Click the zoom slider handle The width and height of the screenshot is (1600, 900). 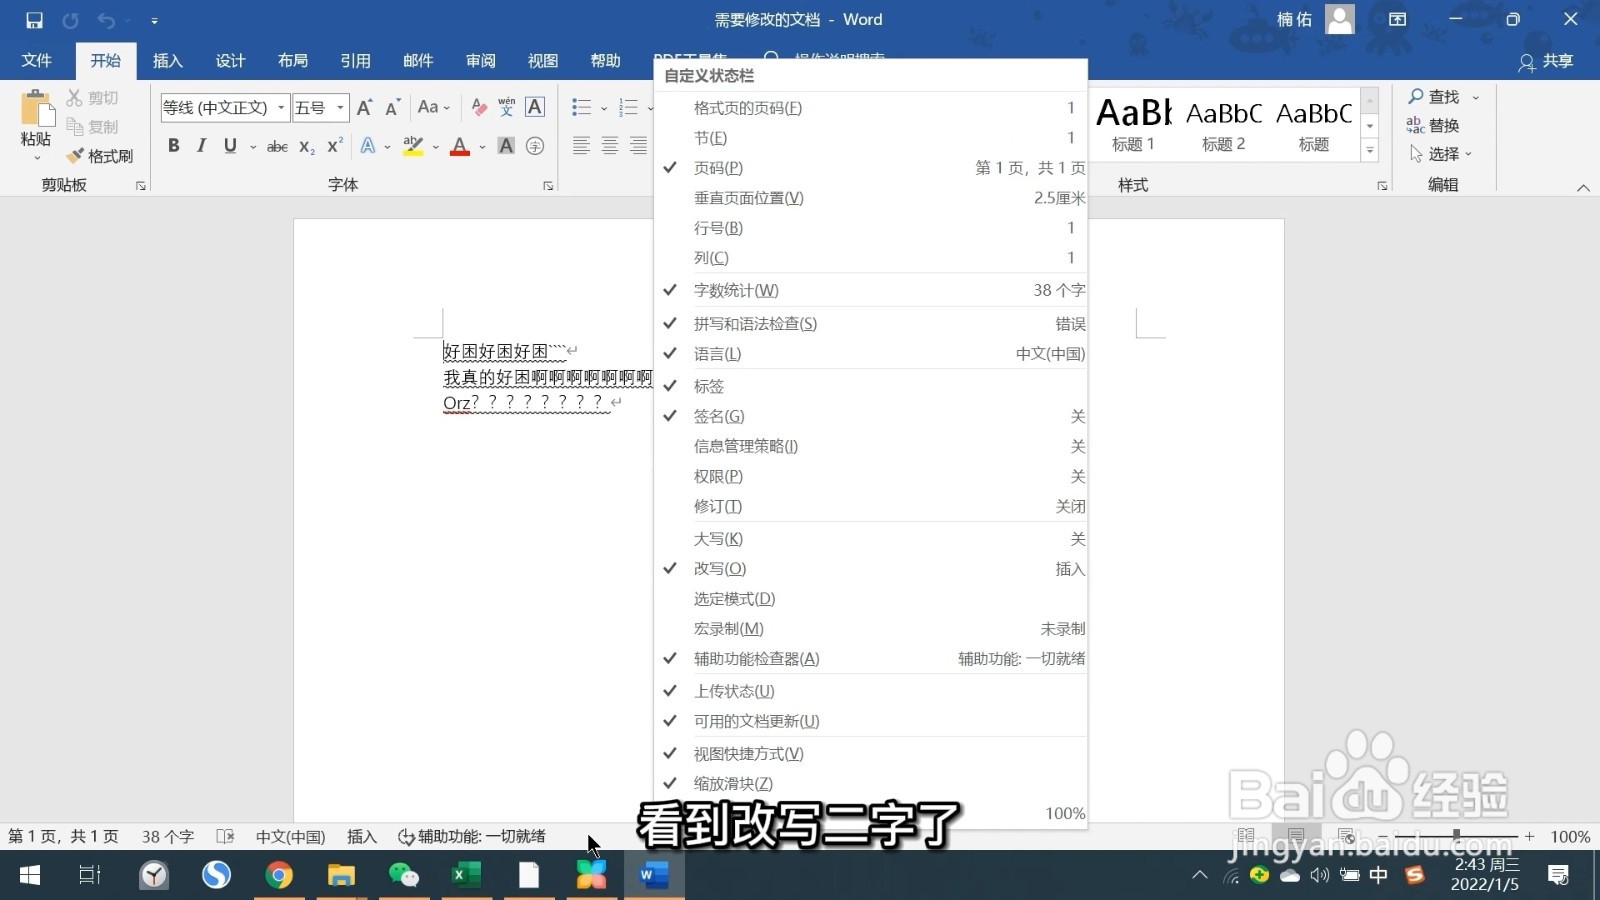tap(1456, 835)
